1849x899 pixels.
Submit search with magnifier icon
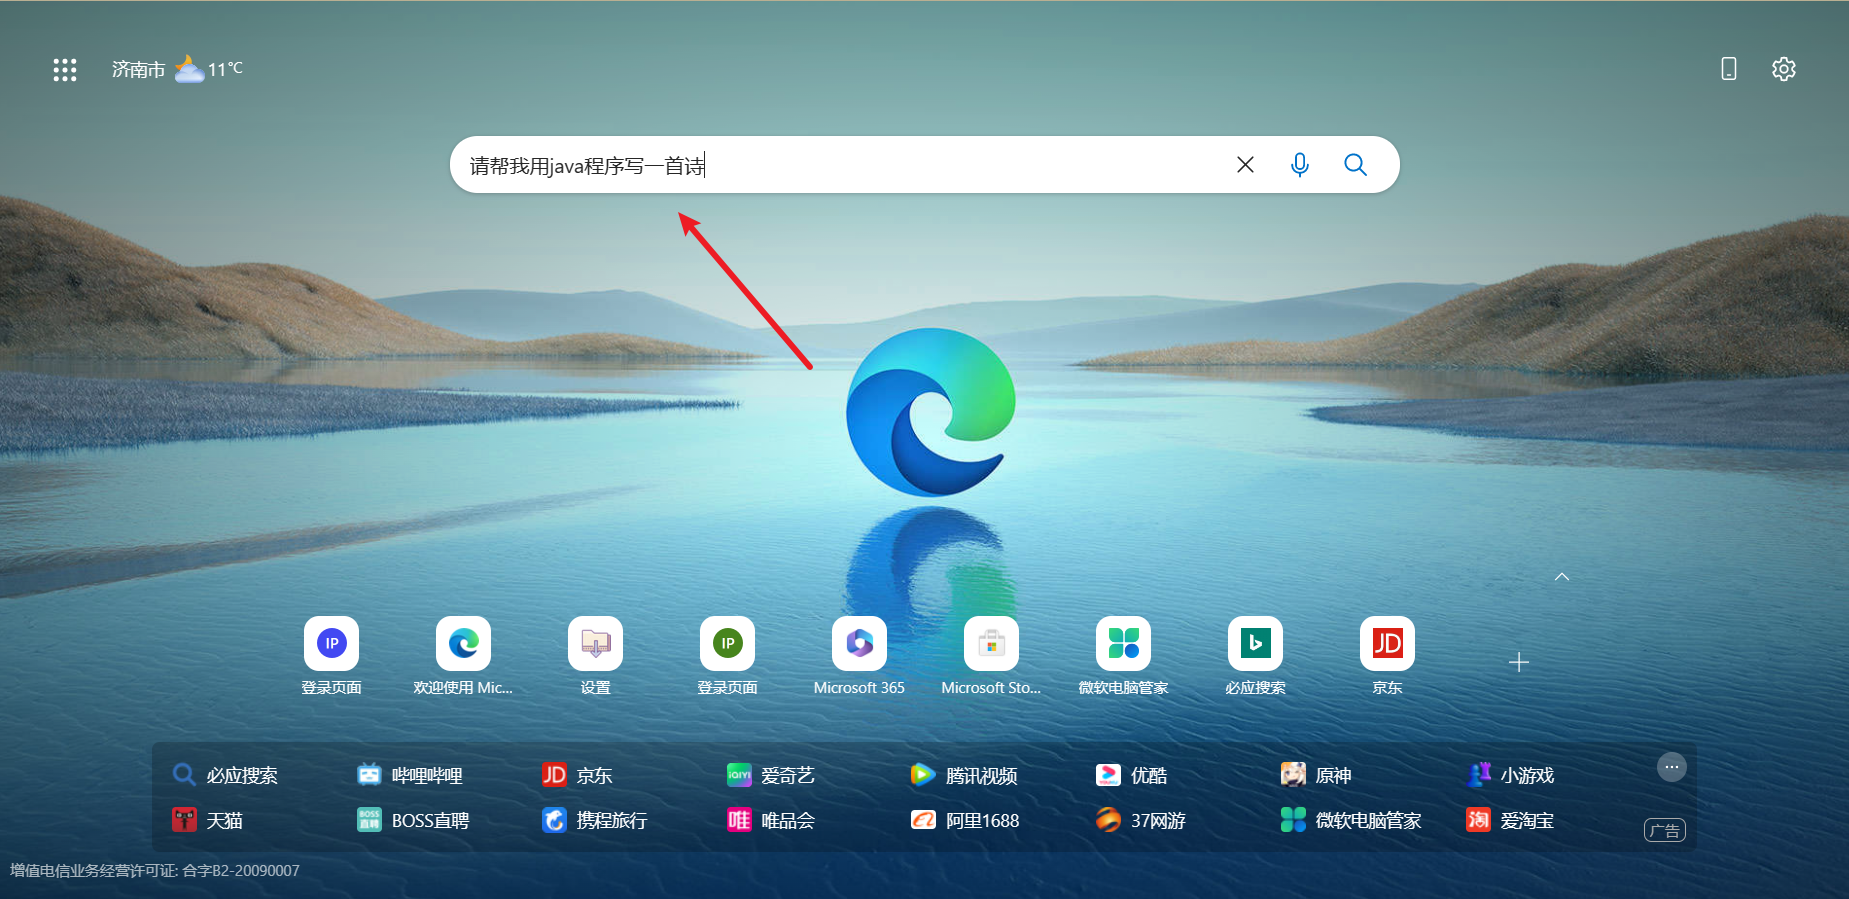pyautogui.click(x=1355, y=164)
